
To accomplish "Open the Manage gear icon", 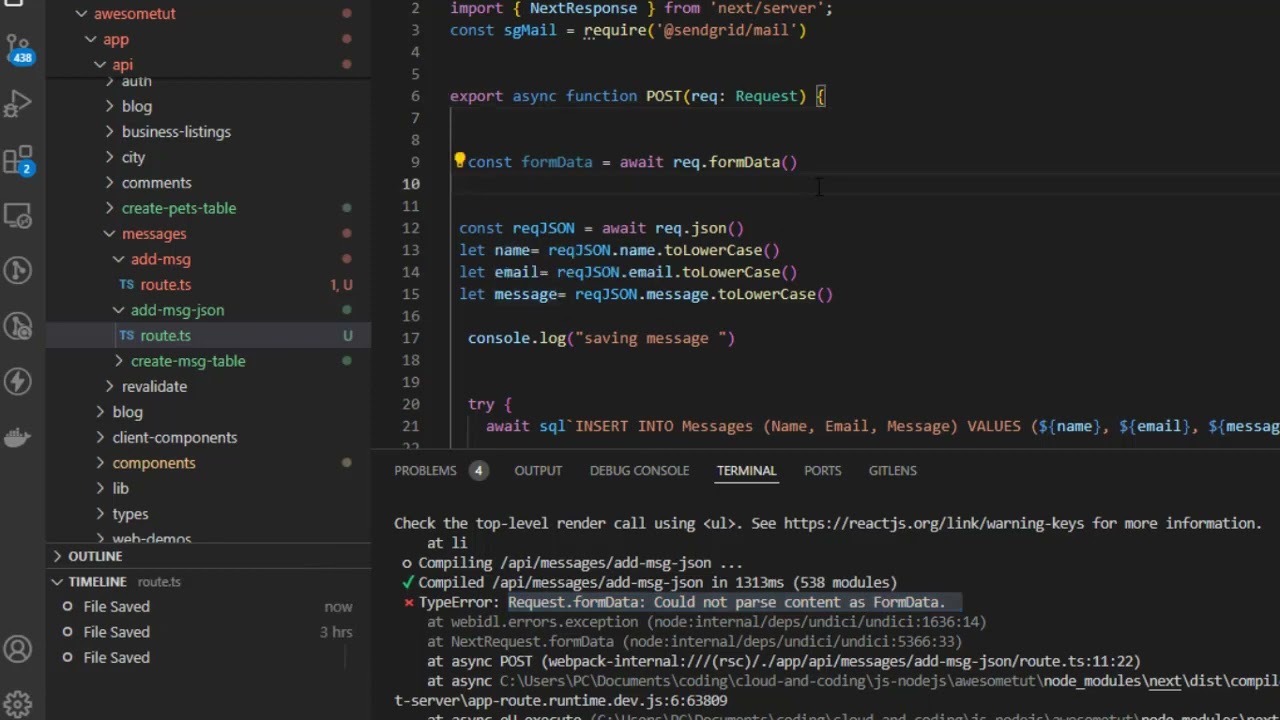I will coord(18,704).
